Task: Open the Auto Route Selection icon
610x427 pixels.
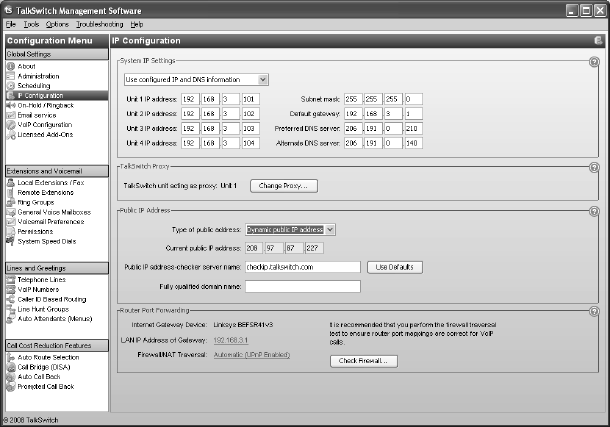Action: 12,356
